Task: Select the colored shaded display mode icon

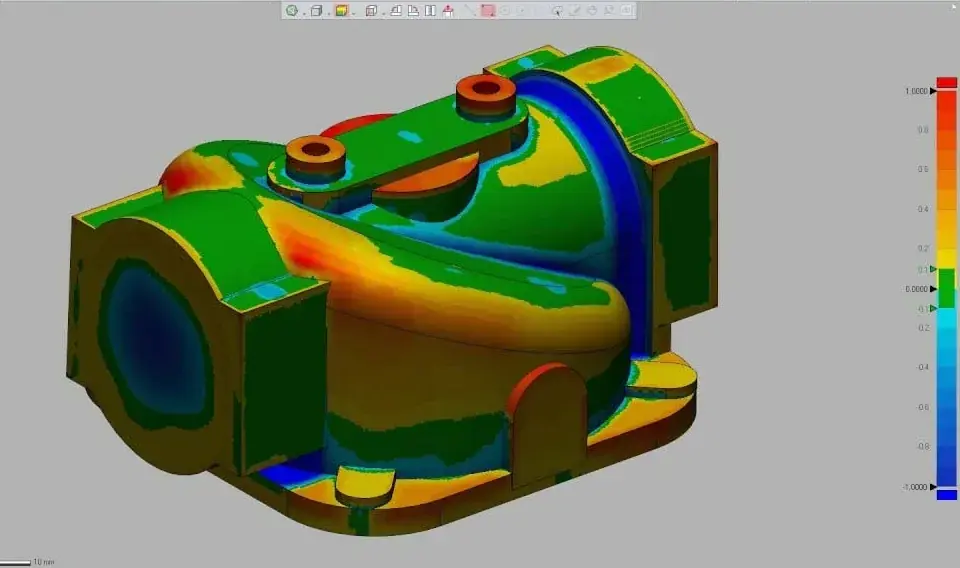Action: tap(342, 10)
